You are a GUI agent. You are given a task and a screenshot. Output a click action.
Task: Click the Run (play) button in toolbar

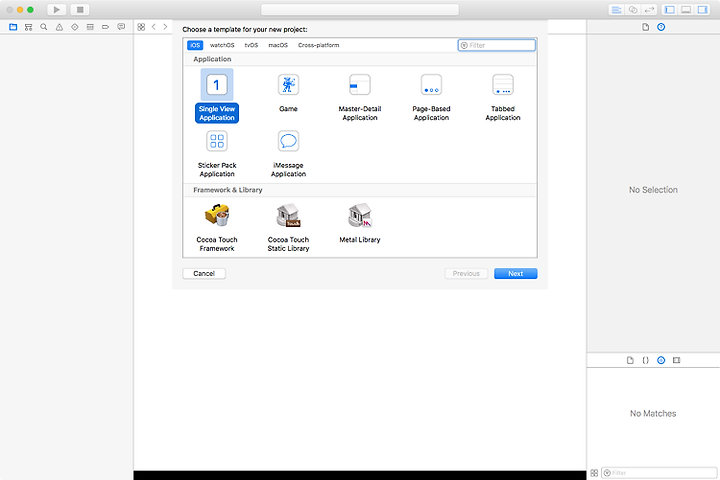pos(56,10)
